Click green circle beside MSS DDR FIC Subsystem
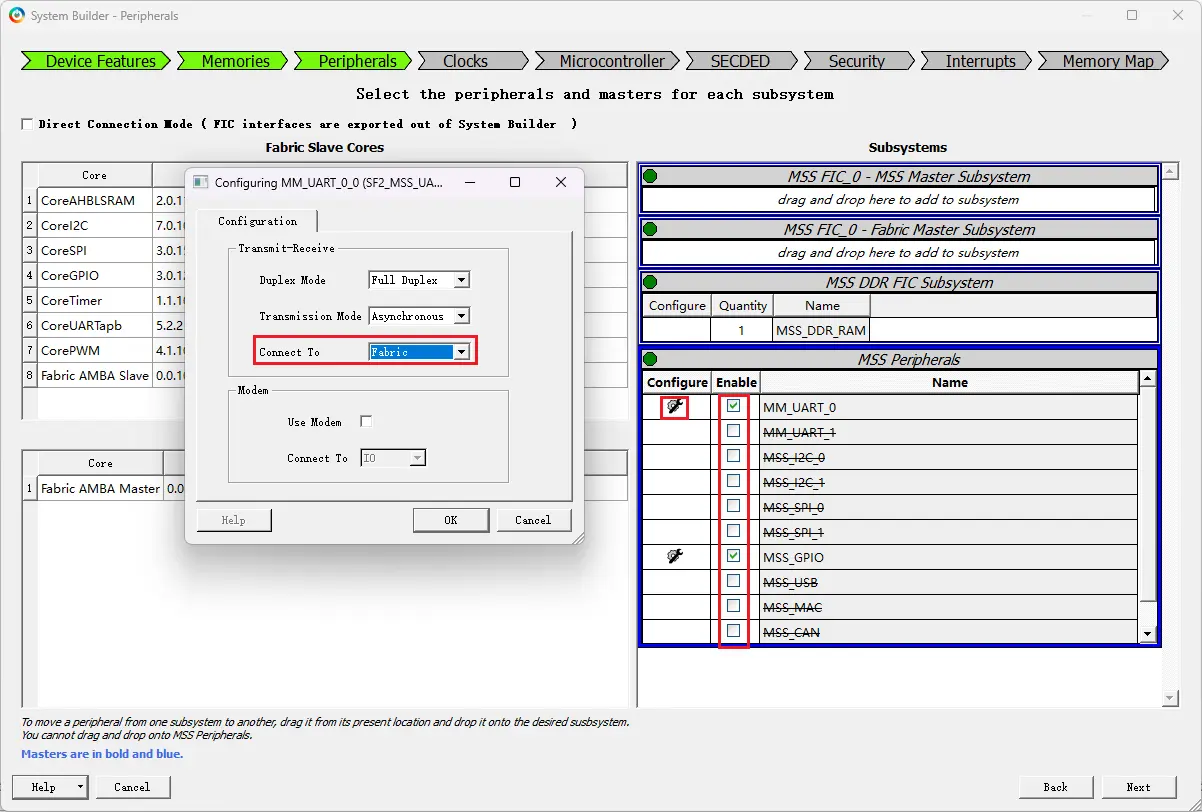Viewport: 1202px width, 812px height. click(650, 282)
